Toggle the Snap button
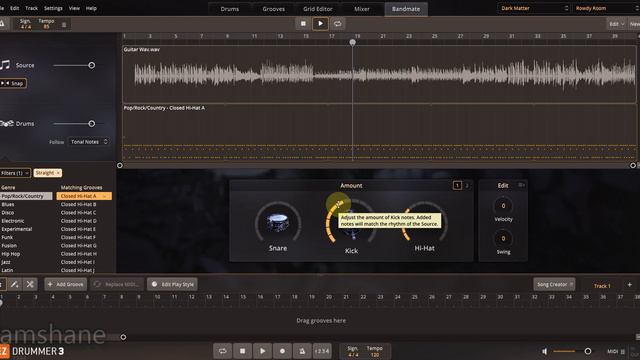Viewport: 640px width, 360px height. pos(13,83)
